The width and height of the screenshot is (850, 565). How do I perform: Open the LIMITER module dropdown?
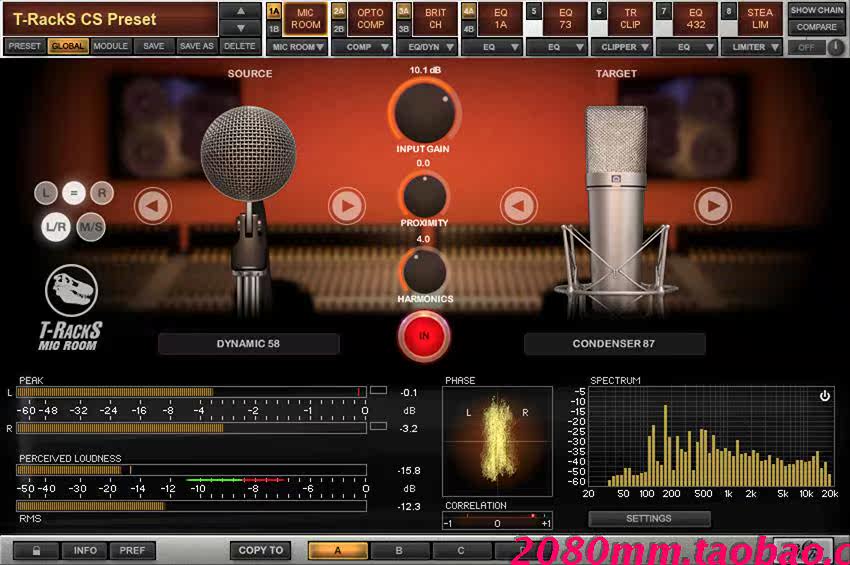pos(752,47)
